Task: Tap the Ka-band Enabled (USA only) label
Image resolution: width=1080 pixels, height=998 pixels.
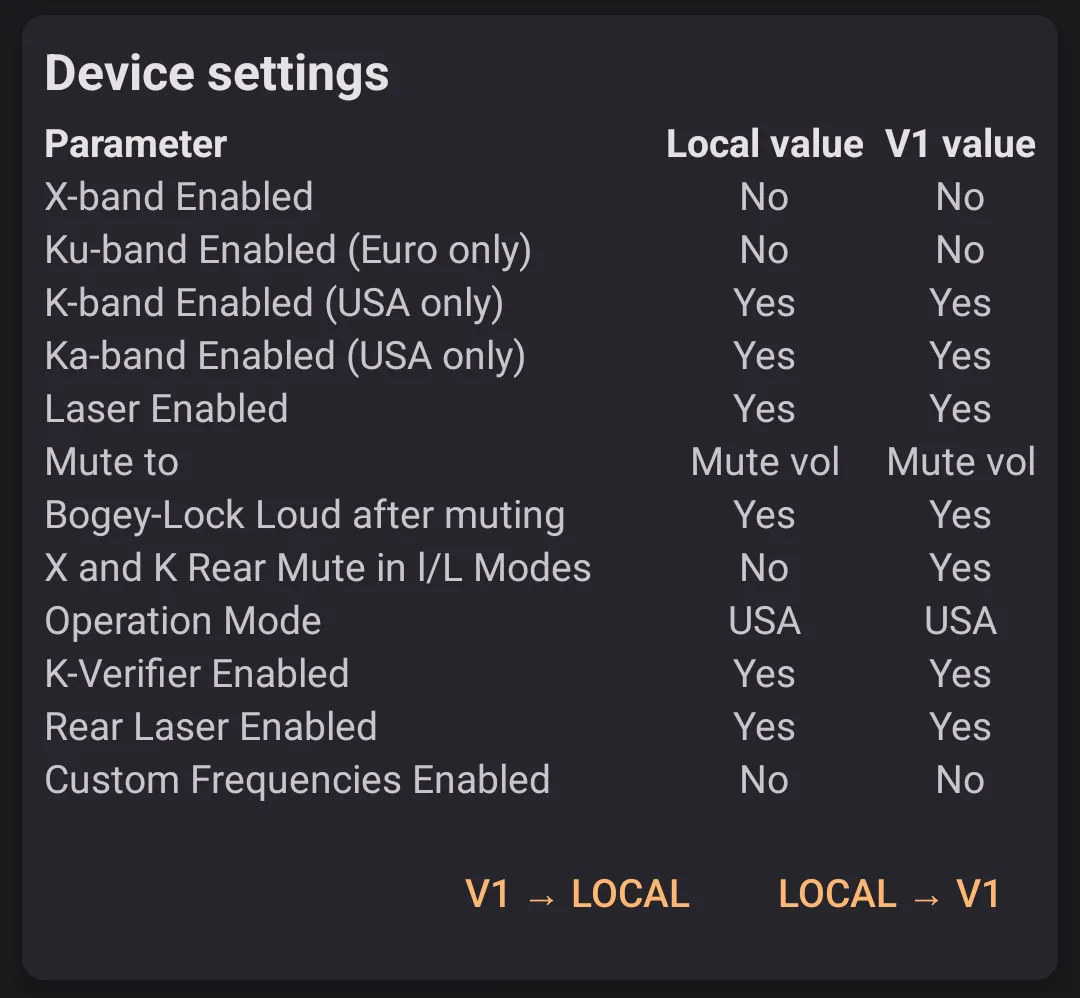Action: [x=285, y=356]
